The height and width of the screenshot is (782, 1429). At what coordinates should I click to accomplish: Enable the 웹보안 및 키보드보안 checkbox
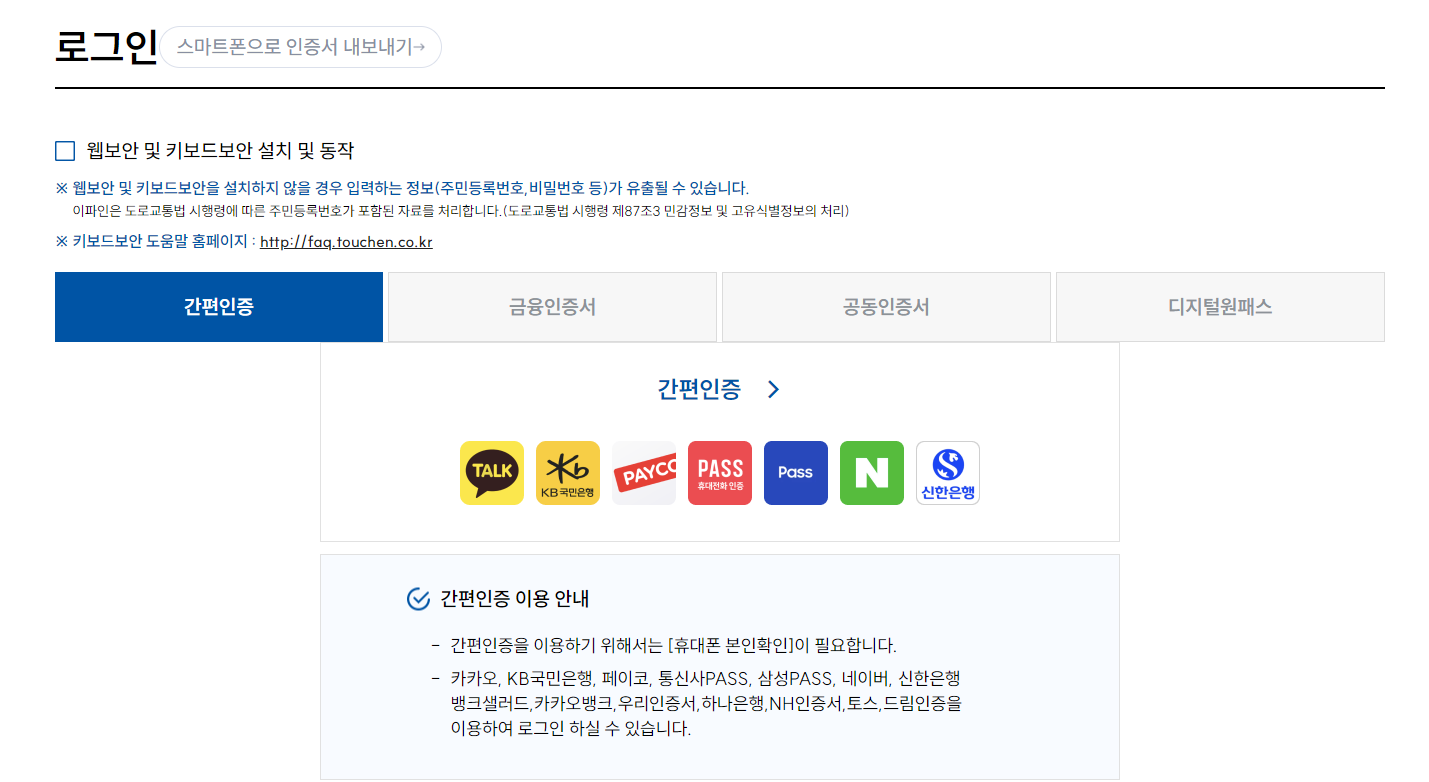point(64,148)
